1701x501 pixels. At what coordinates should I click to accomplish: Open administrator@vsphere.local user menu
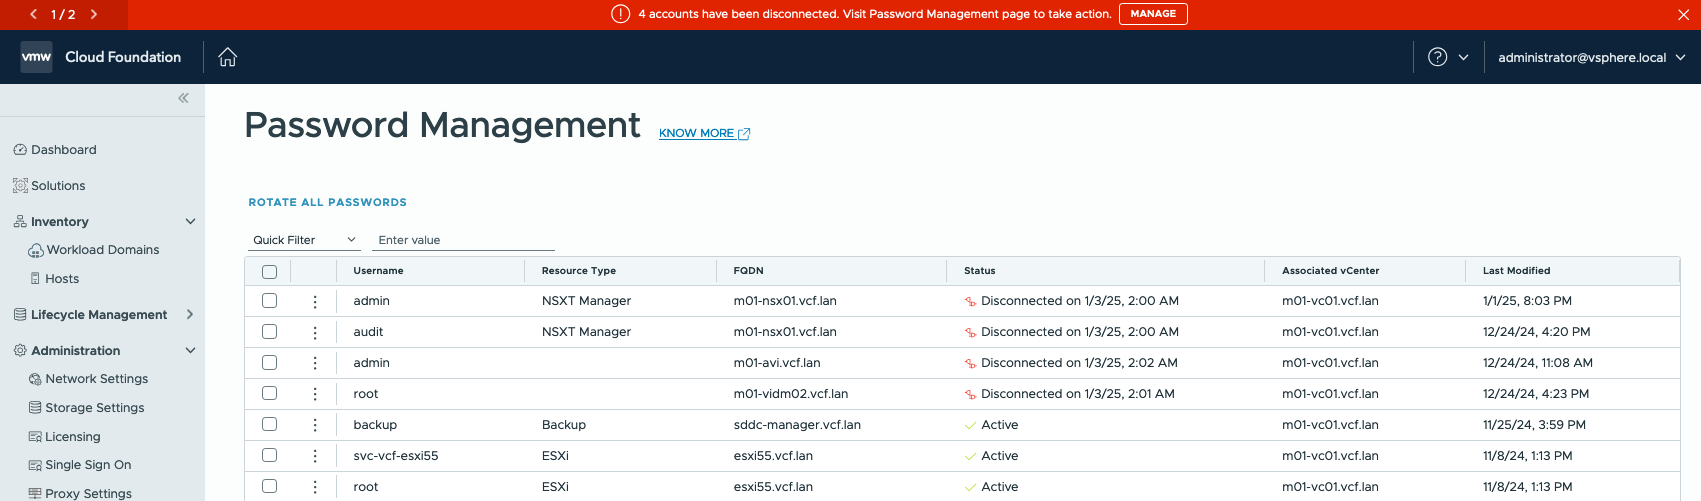pyautogui.click(x=1591, y=57)
